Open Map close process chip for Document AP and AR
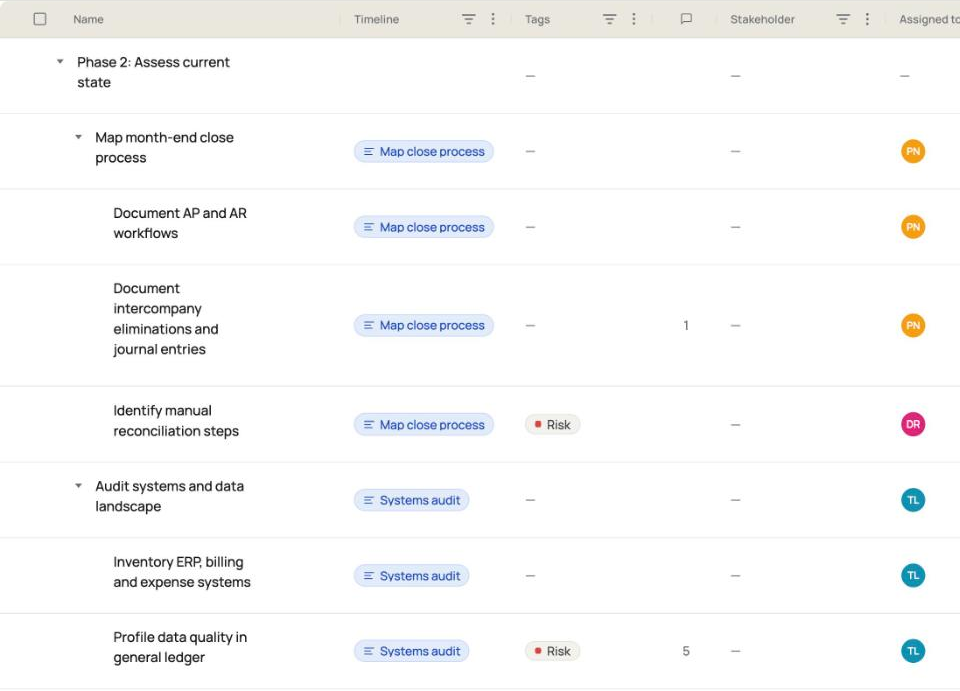 tap(424, 227)
